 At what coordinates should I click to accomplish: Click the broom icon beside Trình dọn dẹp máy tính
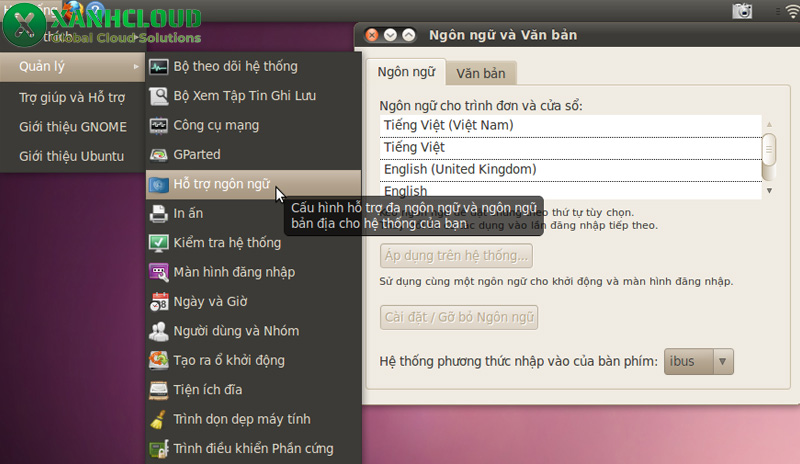(158, 420)
